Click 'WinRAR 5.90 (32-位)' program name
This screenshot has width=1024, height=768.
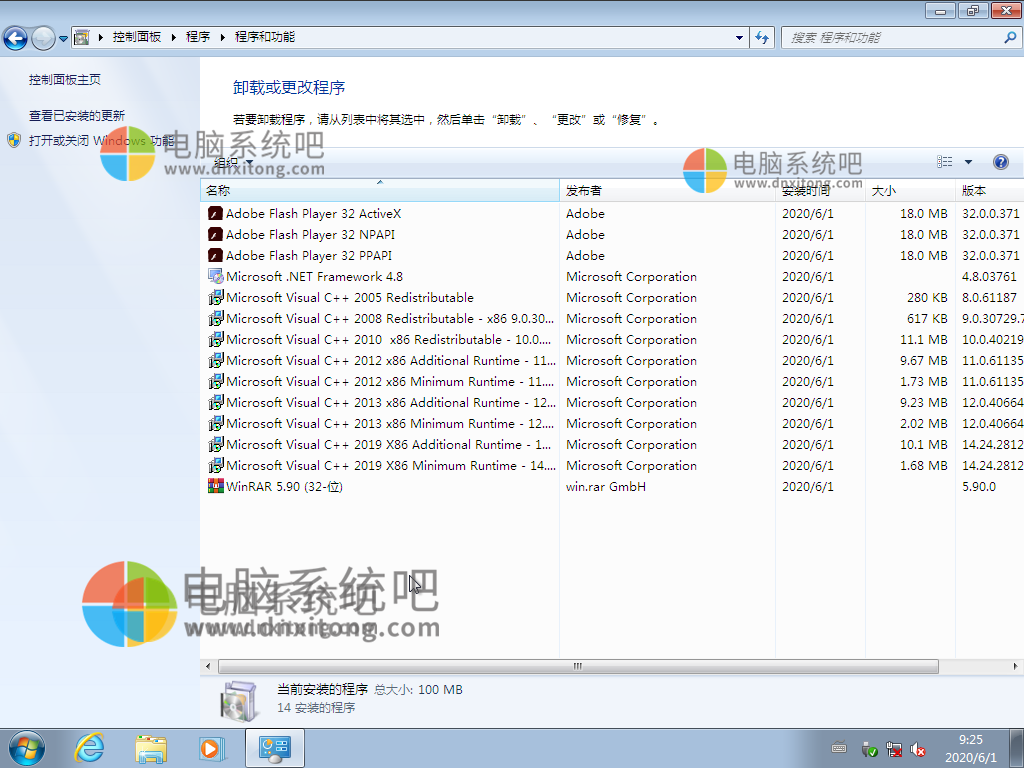[284, 487]
